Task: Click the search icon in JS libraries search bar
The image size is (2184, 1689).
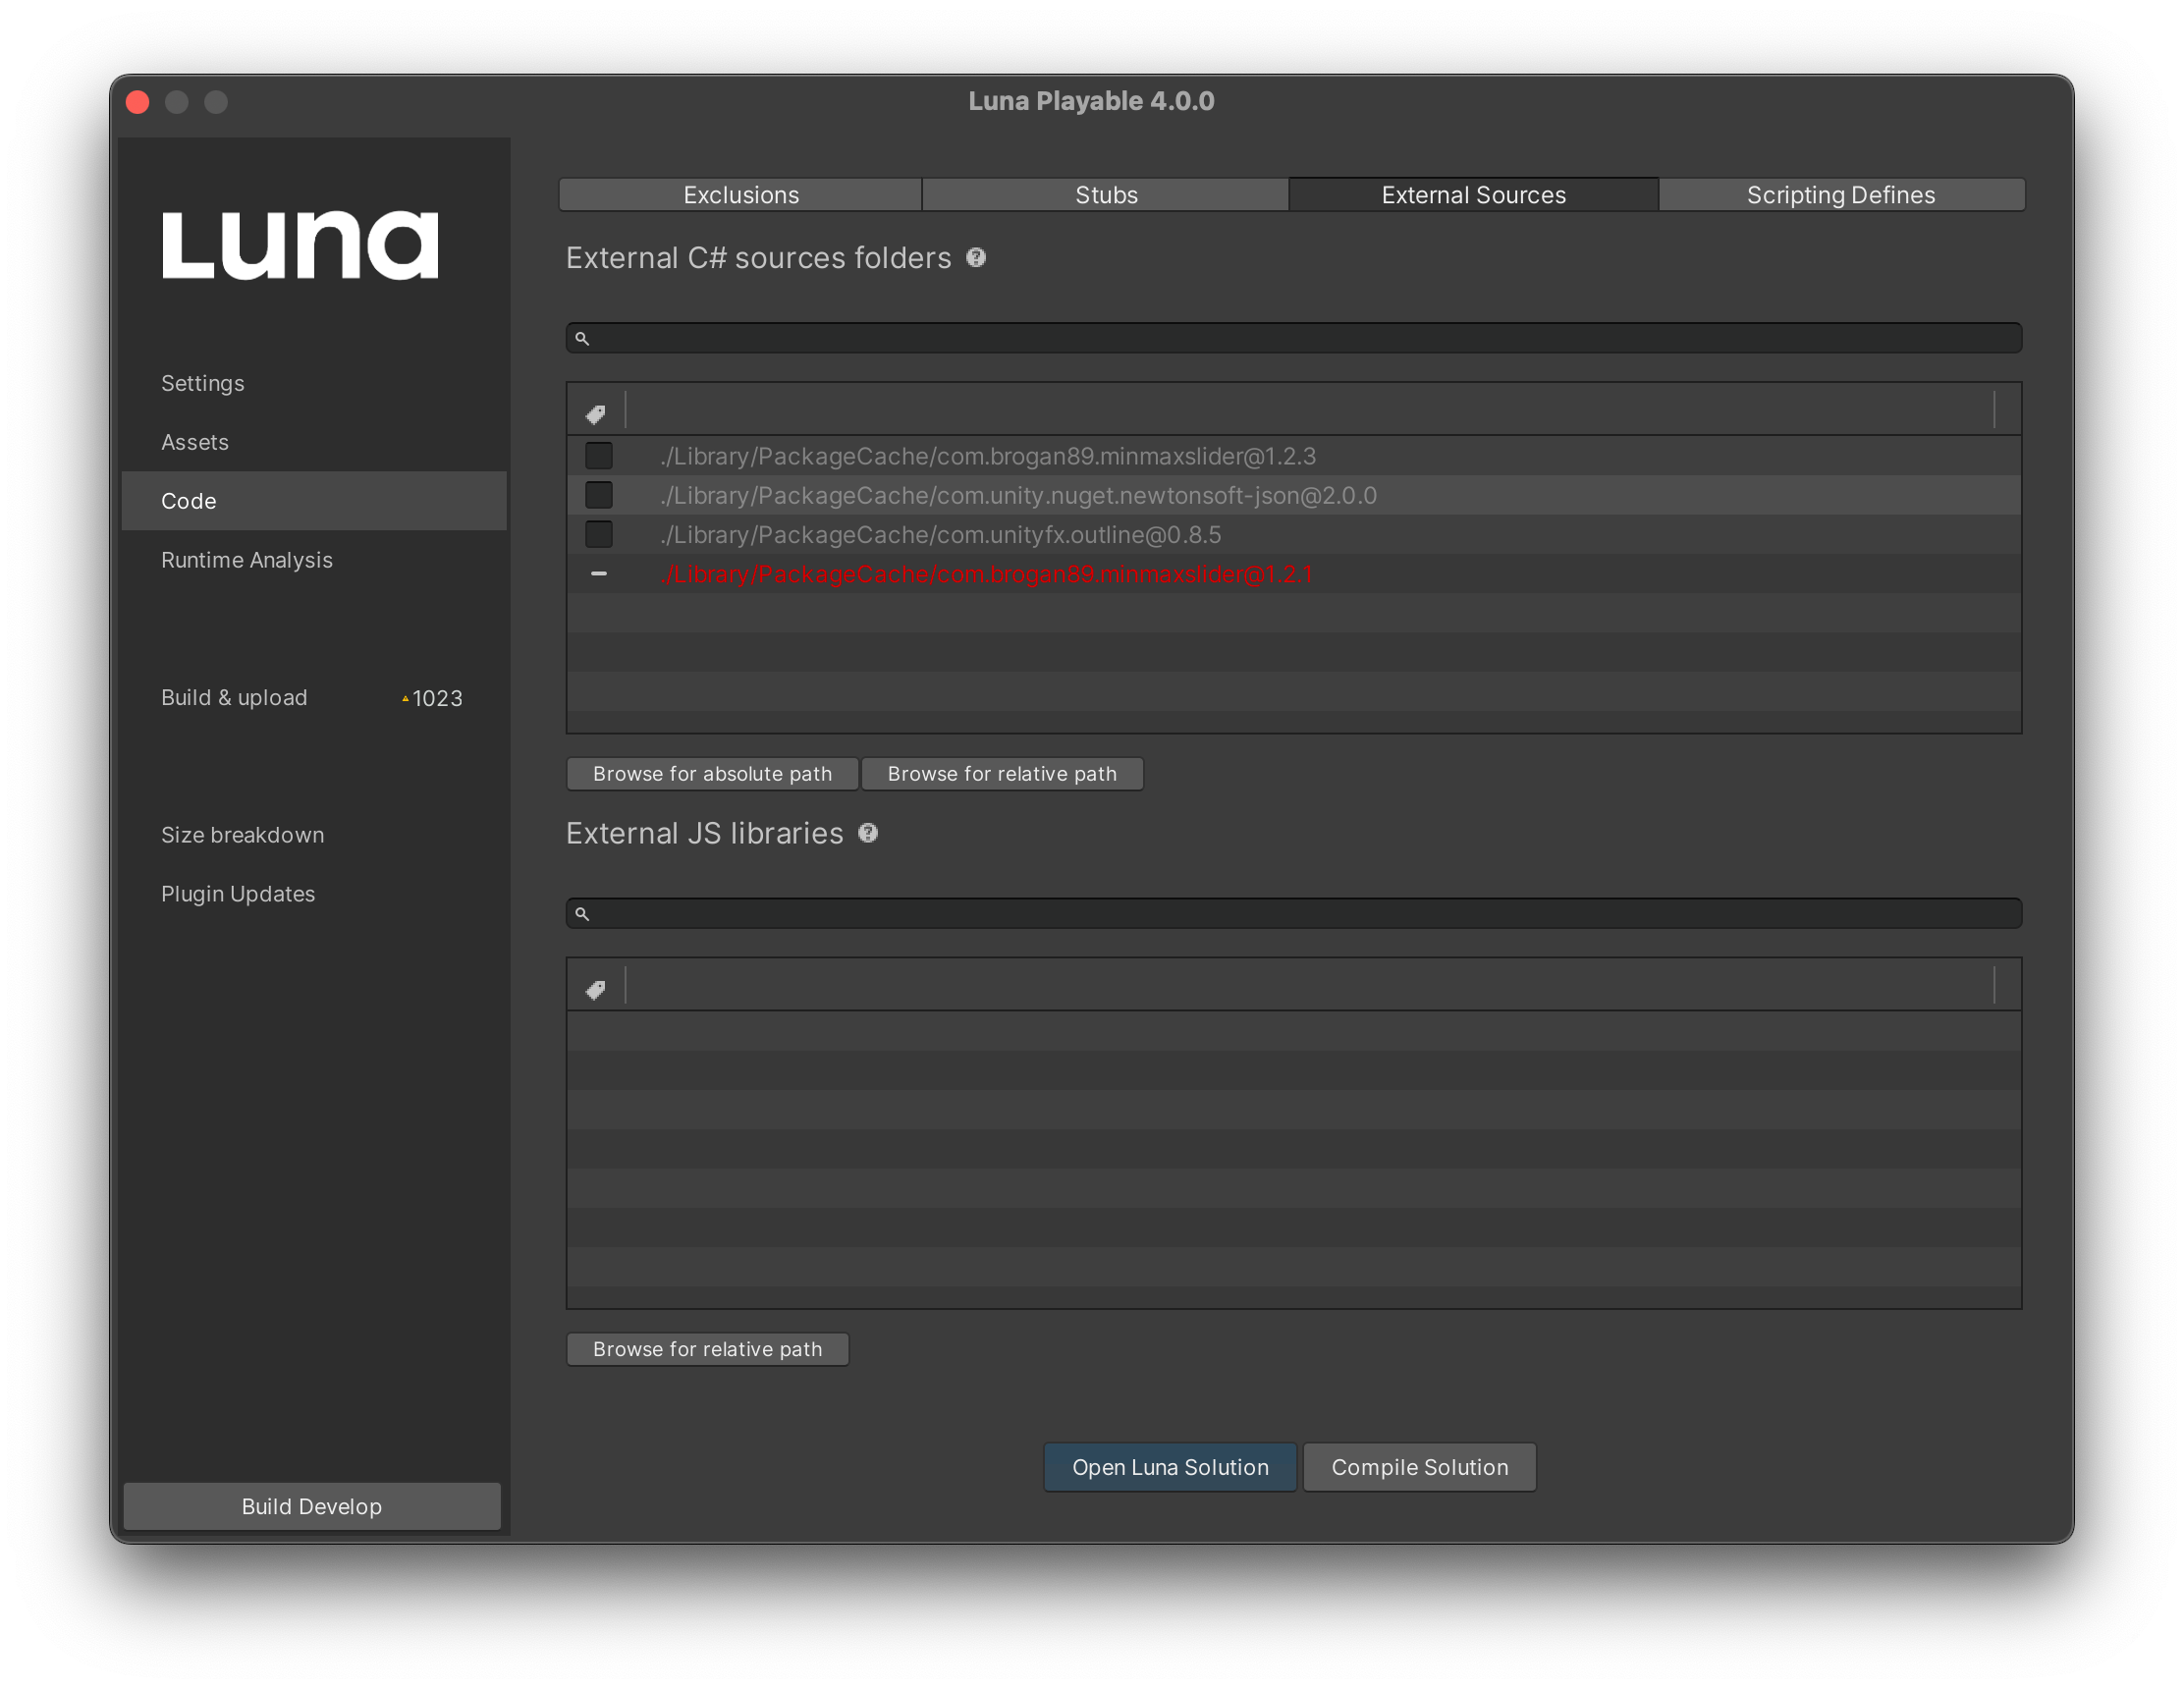Action: 582,913
